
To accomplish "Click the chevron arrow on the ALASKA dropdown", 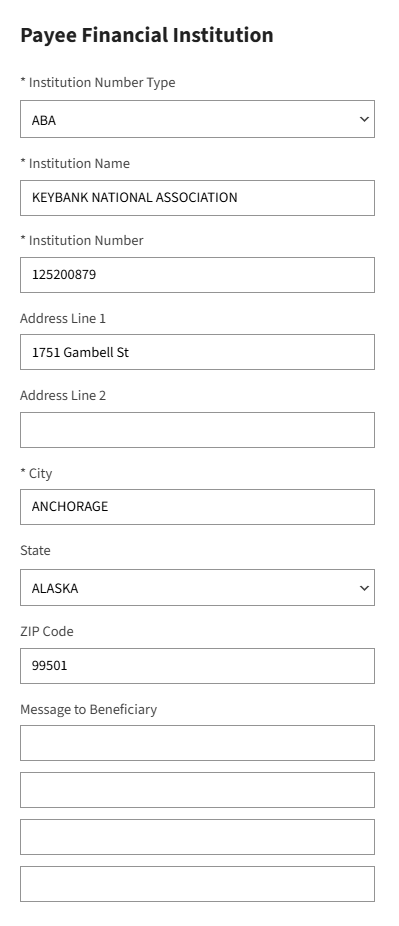I will pyautogui.click(x=364, y=588).
